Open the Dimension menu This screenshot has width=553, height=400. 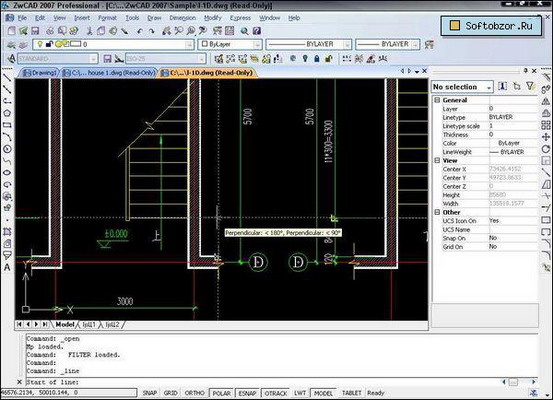click(x=182, y=18)
